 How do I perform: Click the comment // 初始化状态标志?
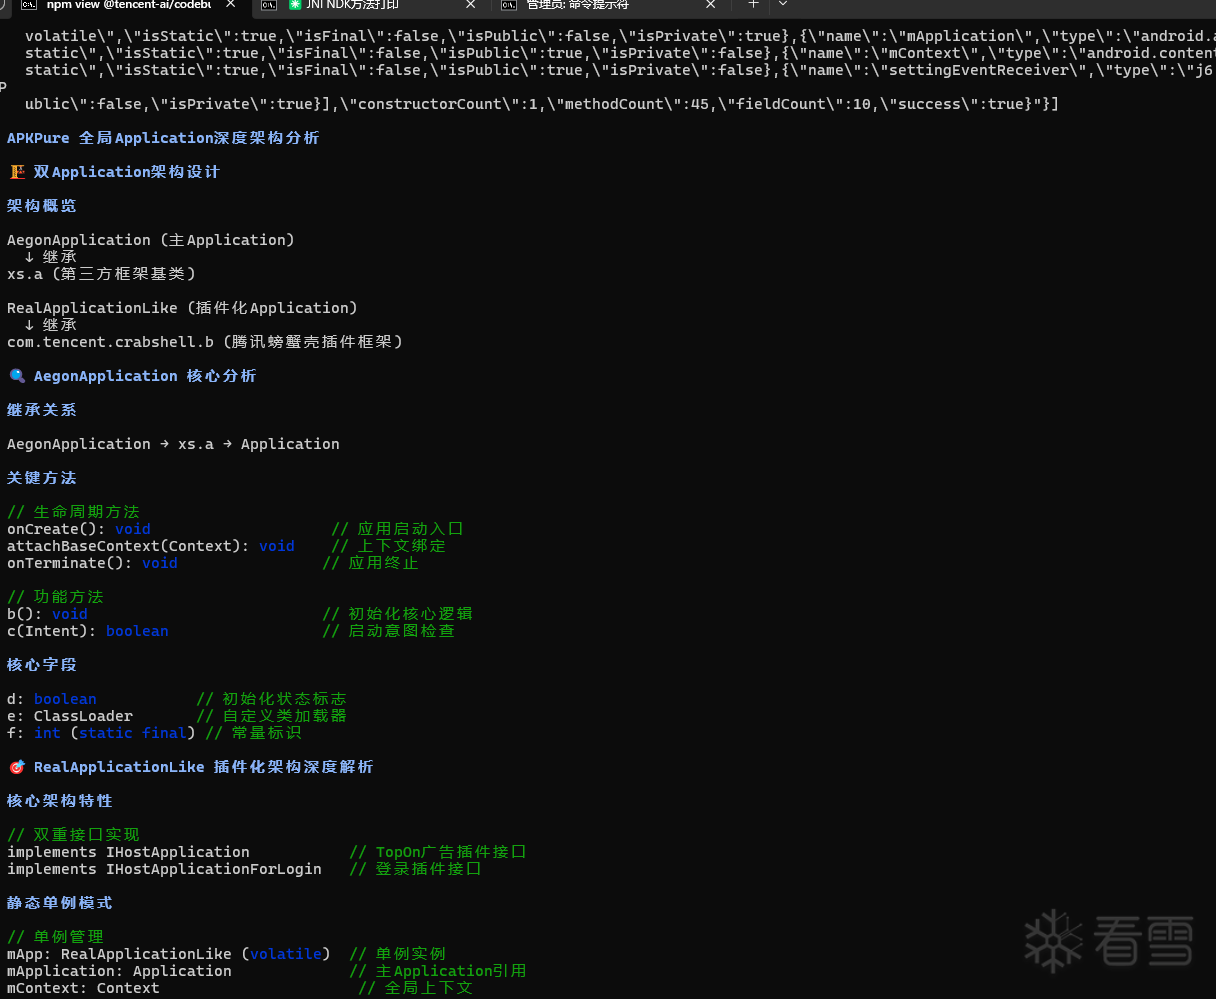[x=271, y=699]
